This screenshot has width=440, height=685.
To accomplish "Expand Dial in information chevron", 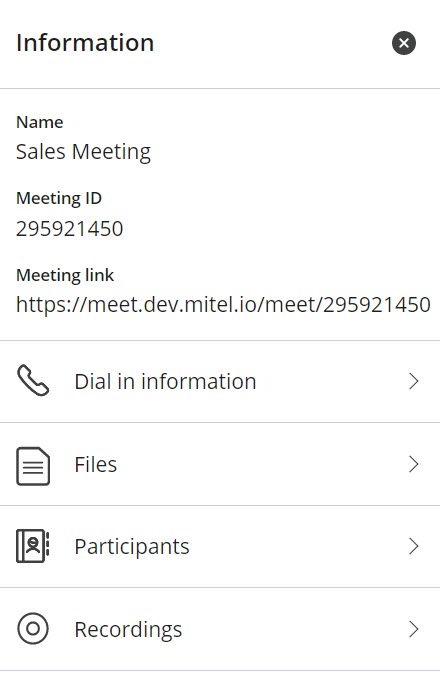I will point(414,381).
